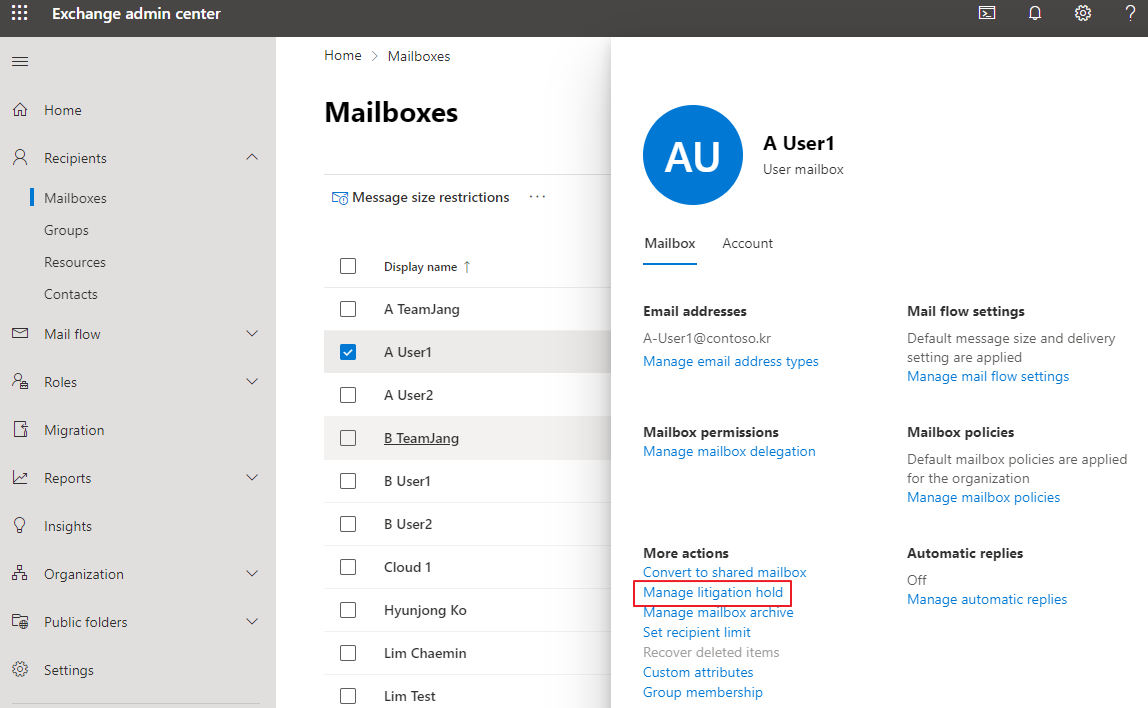Switch to the Account tab
Image resolution: width=1148 pixels, height=708 pixels.
(x=748, y=244)
